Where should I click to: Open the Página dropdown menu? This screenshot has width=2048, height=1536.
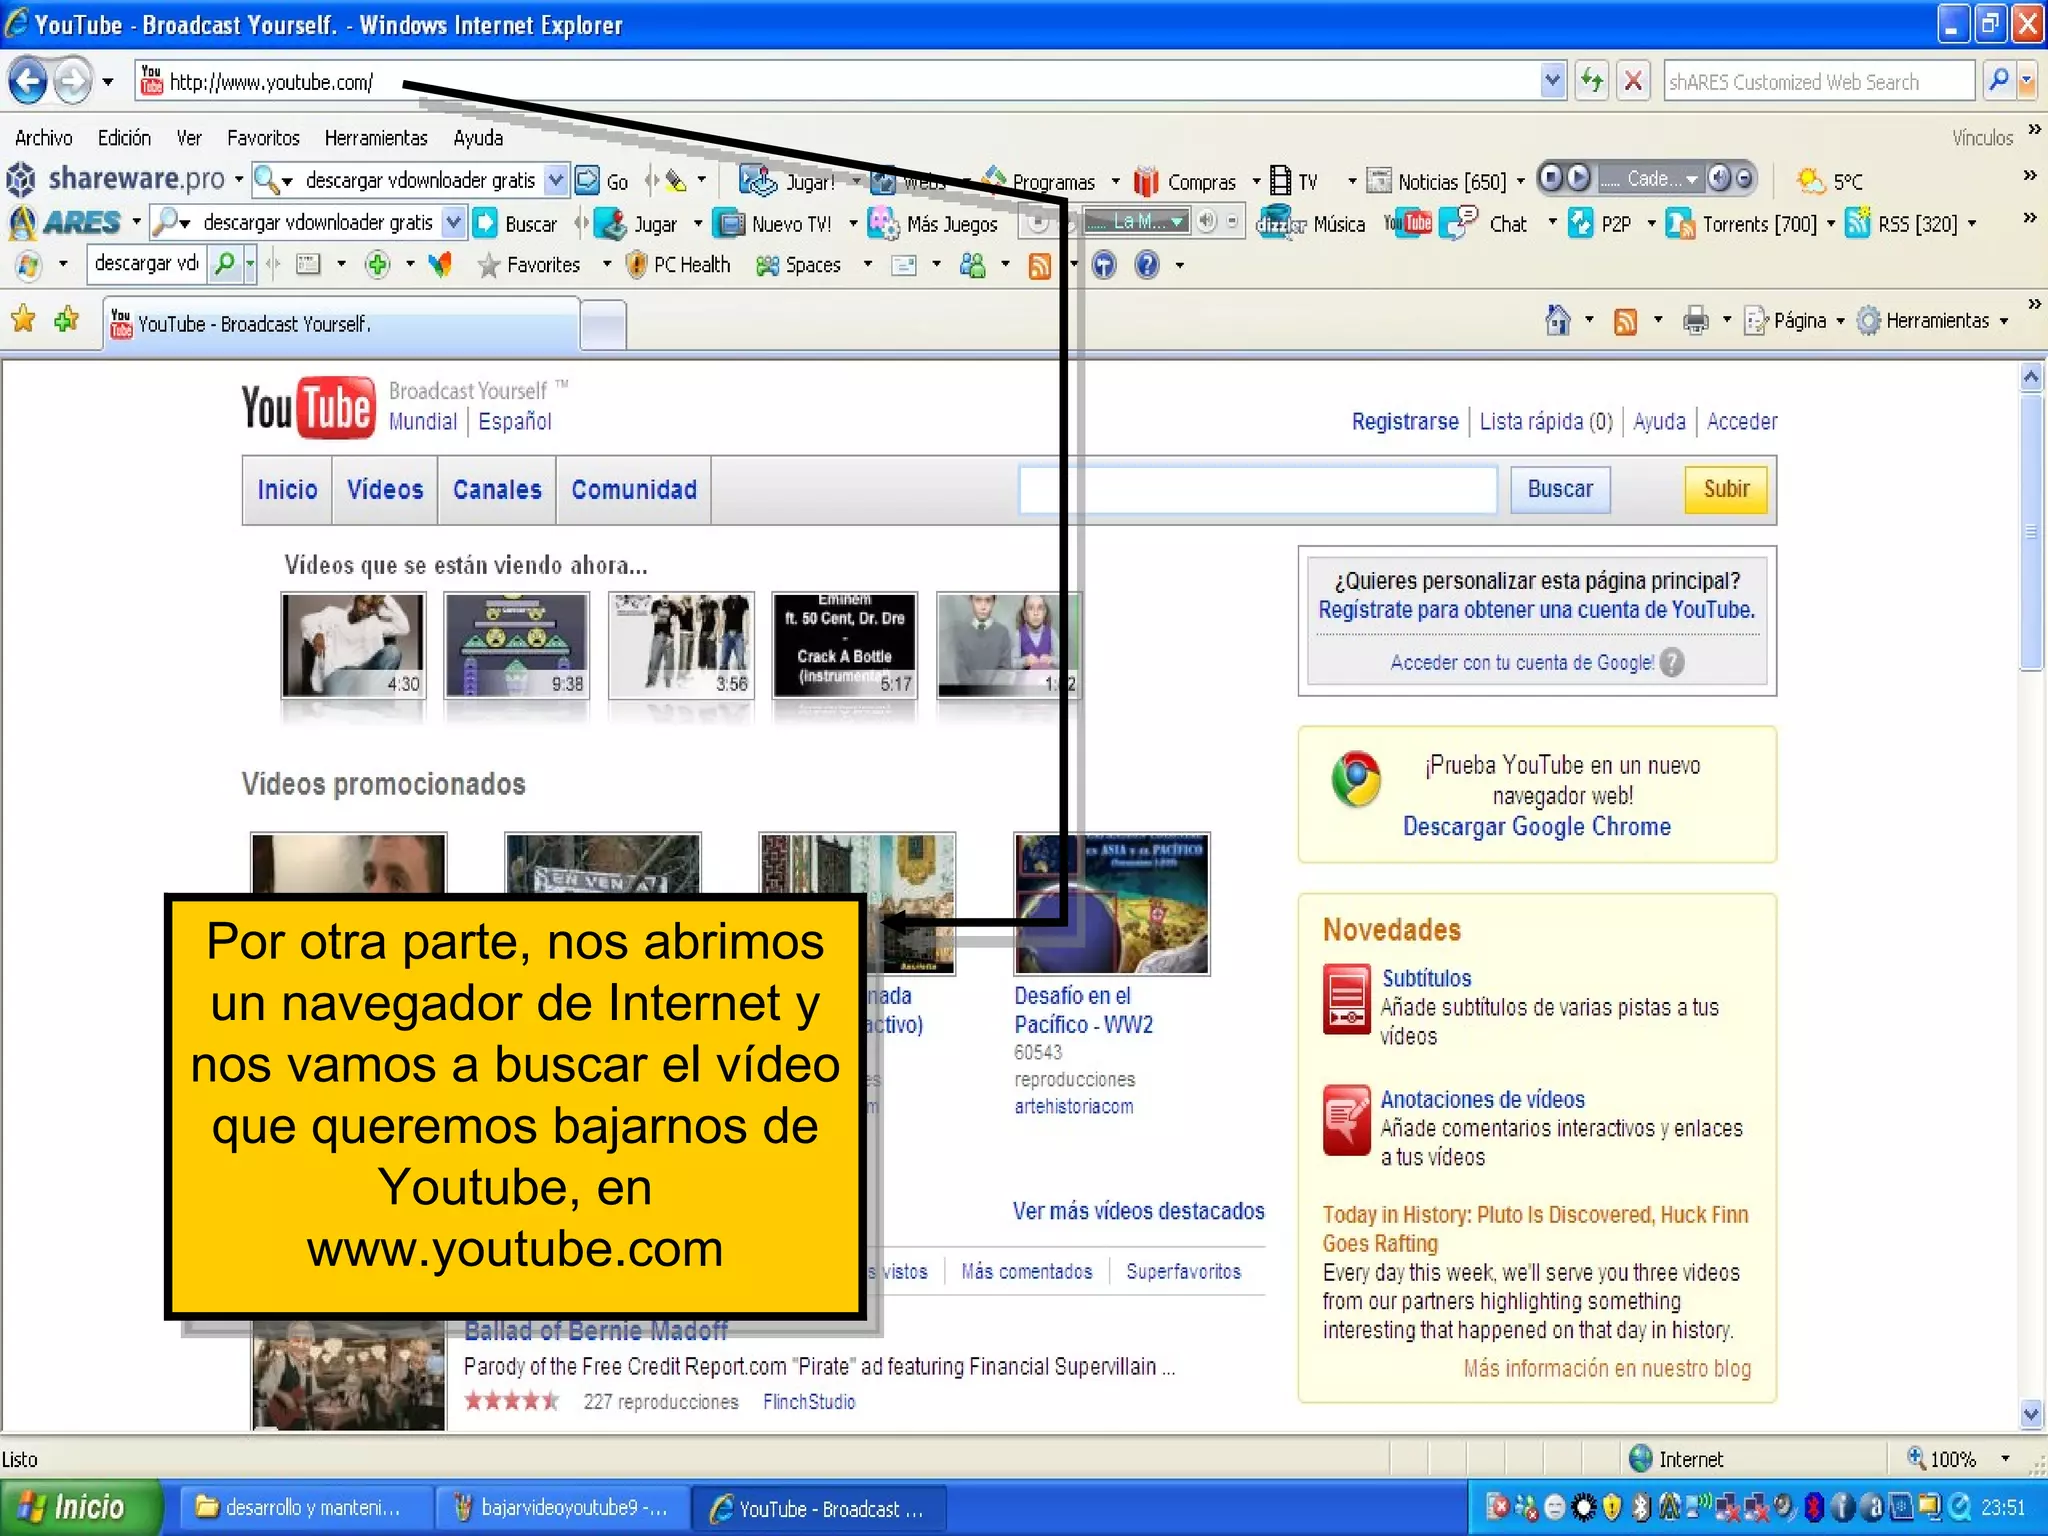(x=1796, y=321)
